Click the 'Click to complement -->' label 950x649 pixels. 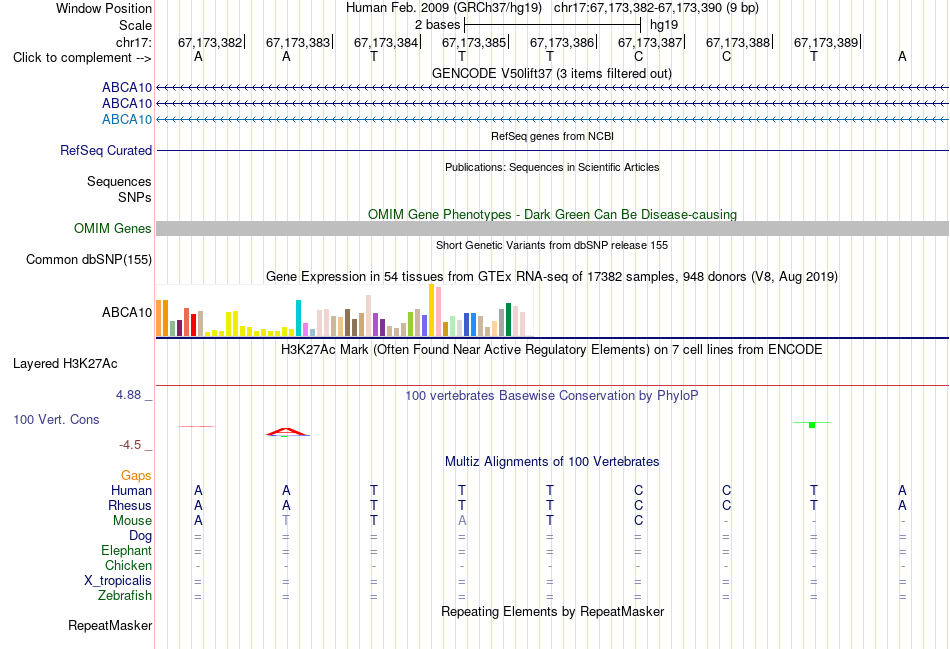tap(82, 58)
